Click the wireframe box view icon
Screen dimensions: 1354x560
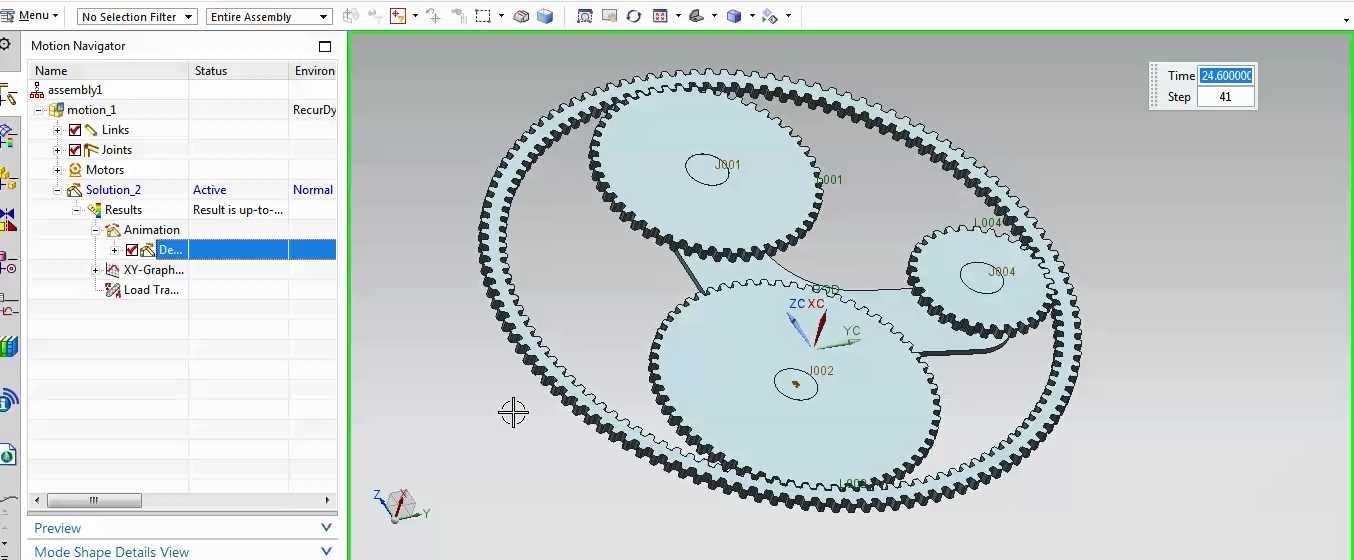click(545, 16)
